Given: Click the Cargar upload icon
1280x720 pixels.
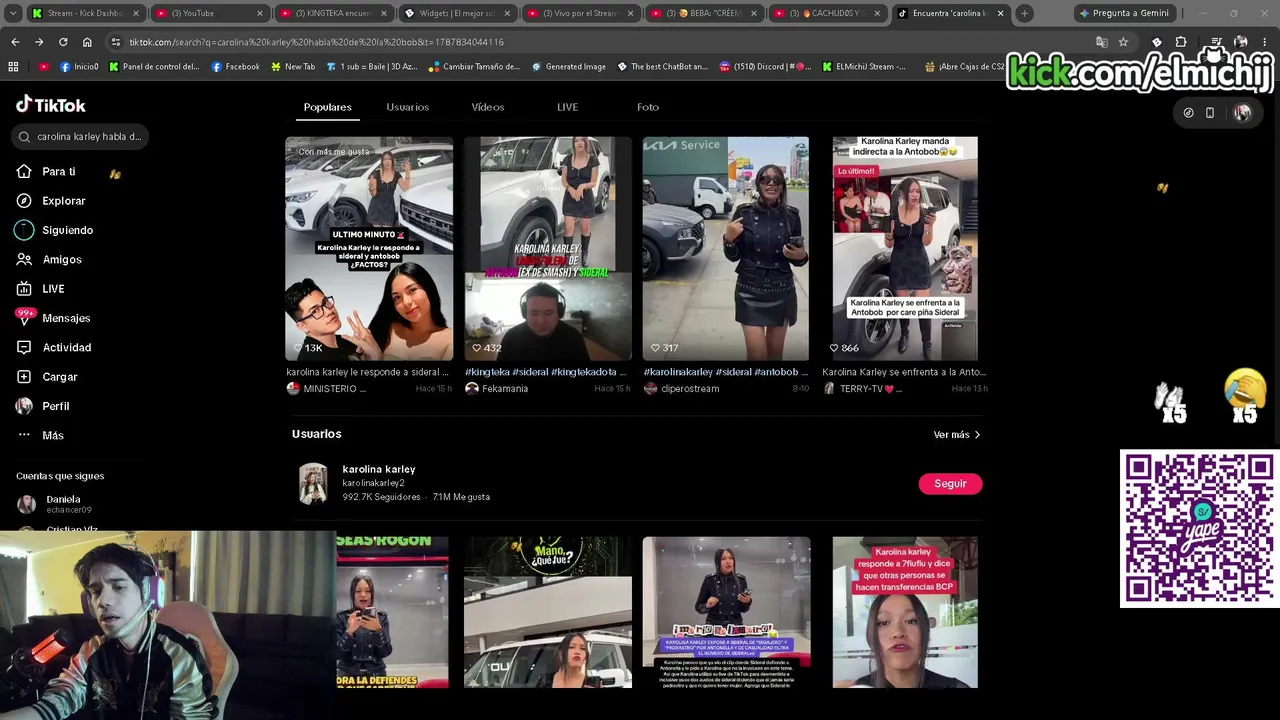Looking at the screenshot, I should (24, 377).
